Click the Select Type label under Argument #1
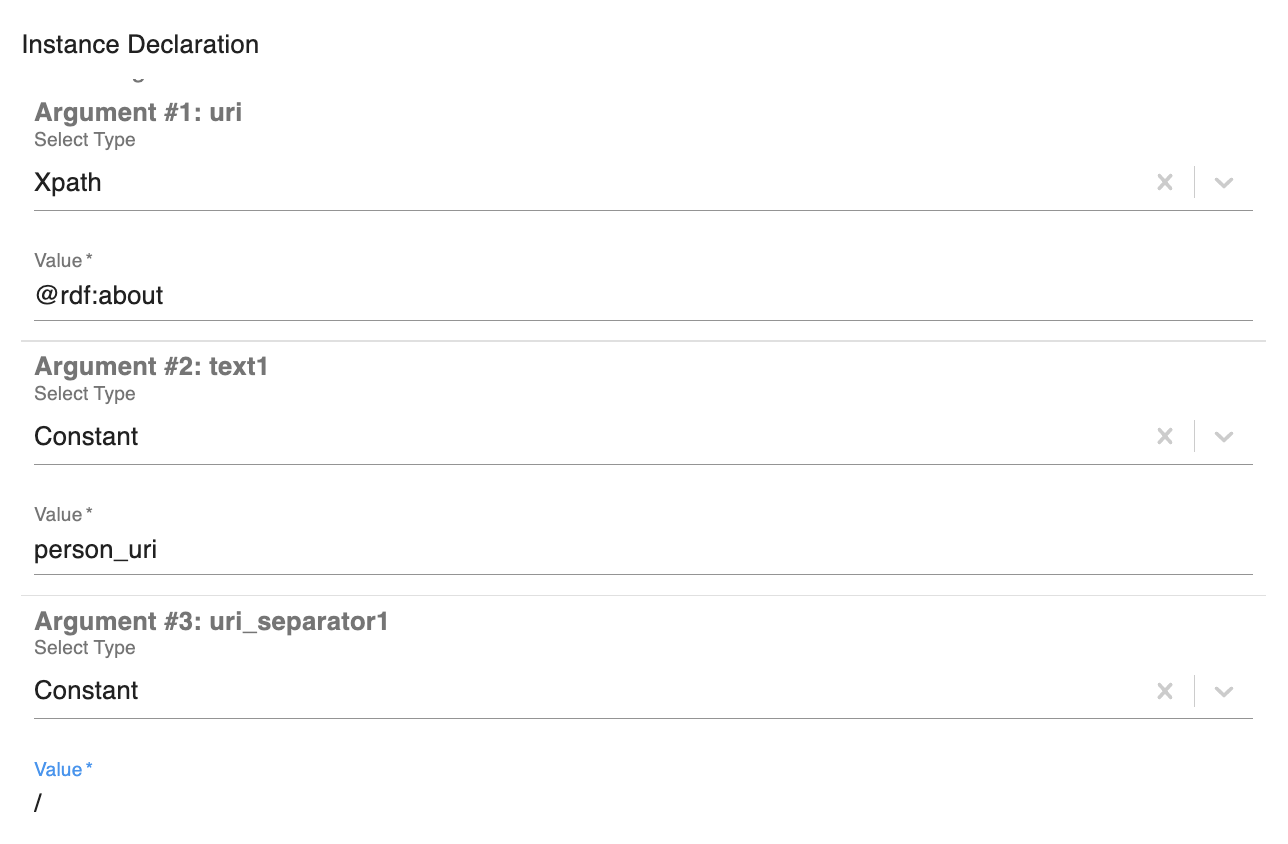1288x844 pixels. (x=85, y=140)
